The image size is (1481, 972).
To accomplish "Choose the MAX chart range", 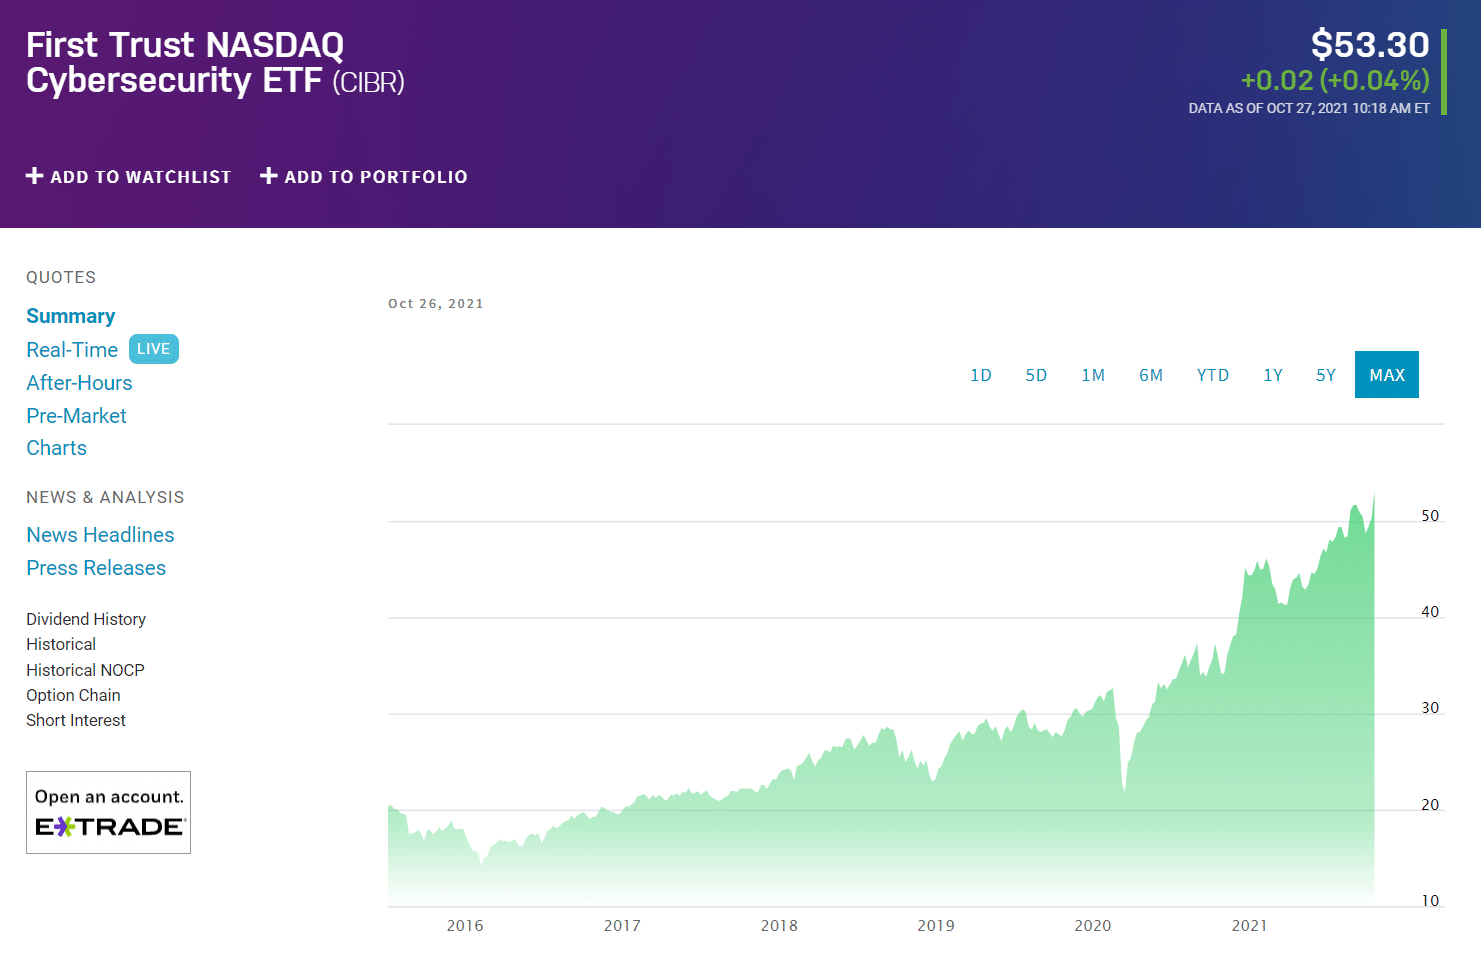I will (1387, 375).
